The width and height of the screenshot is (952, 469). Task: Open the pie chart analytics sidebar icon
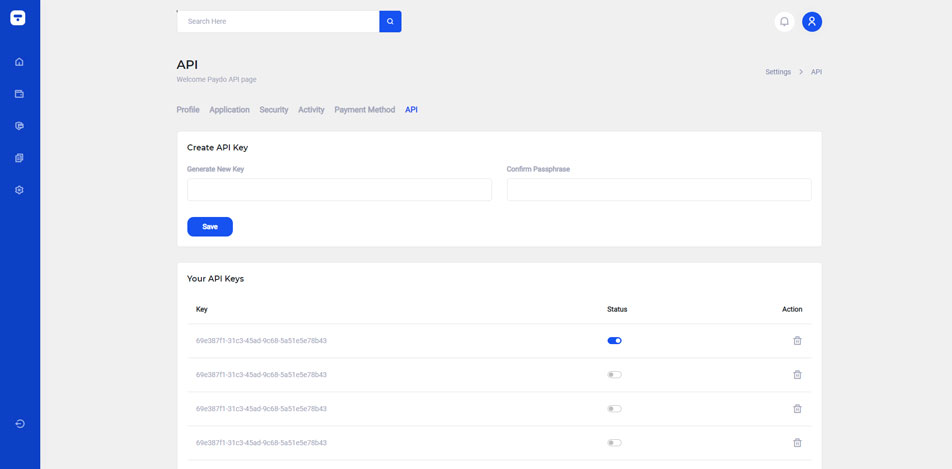pos(19,126)
